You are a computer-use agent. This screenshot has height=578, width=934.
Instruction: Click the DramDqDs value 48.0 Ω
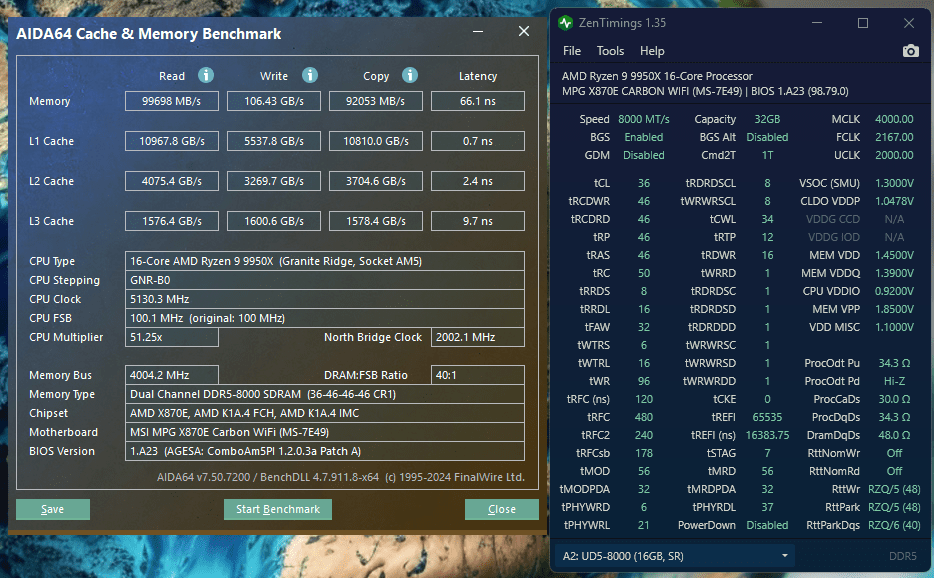click(894, 435)
